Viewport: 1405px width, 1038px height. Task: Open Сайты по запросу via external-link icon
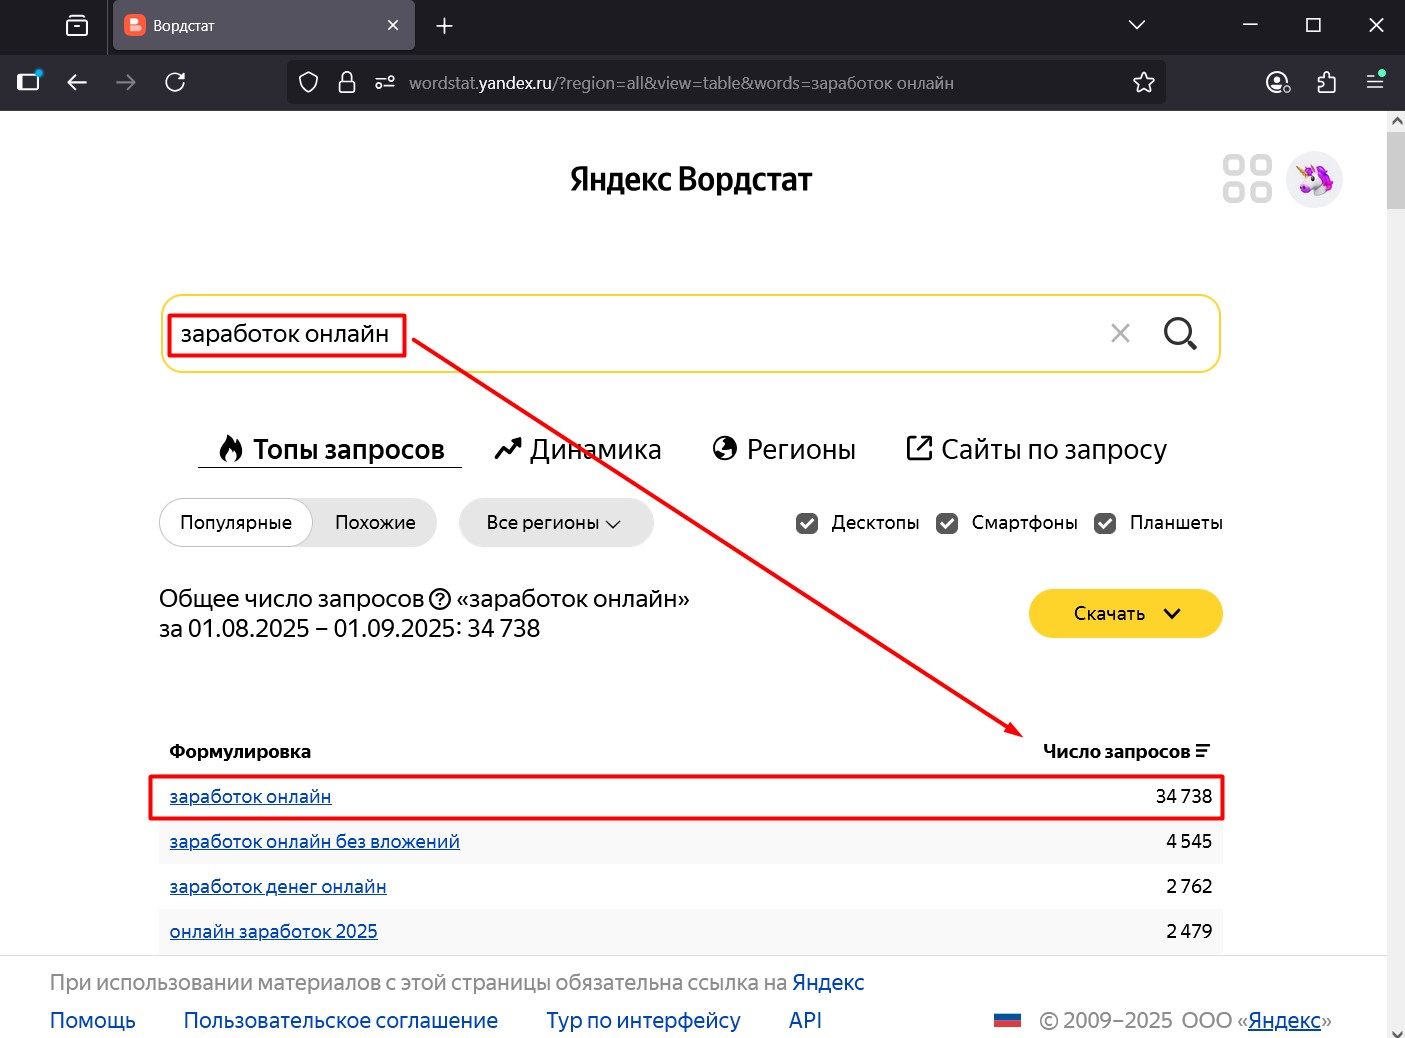tap(918, 449)
